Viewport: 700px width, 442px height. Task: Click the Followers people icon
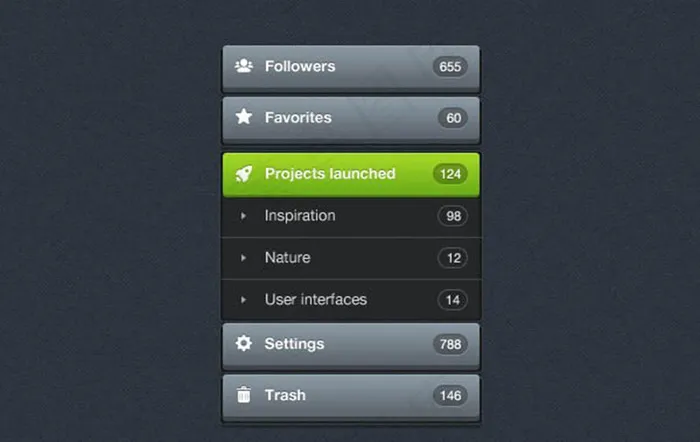(244, 66)
